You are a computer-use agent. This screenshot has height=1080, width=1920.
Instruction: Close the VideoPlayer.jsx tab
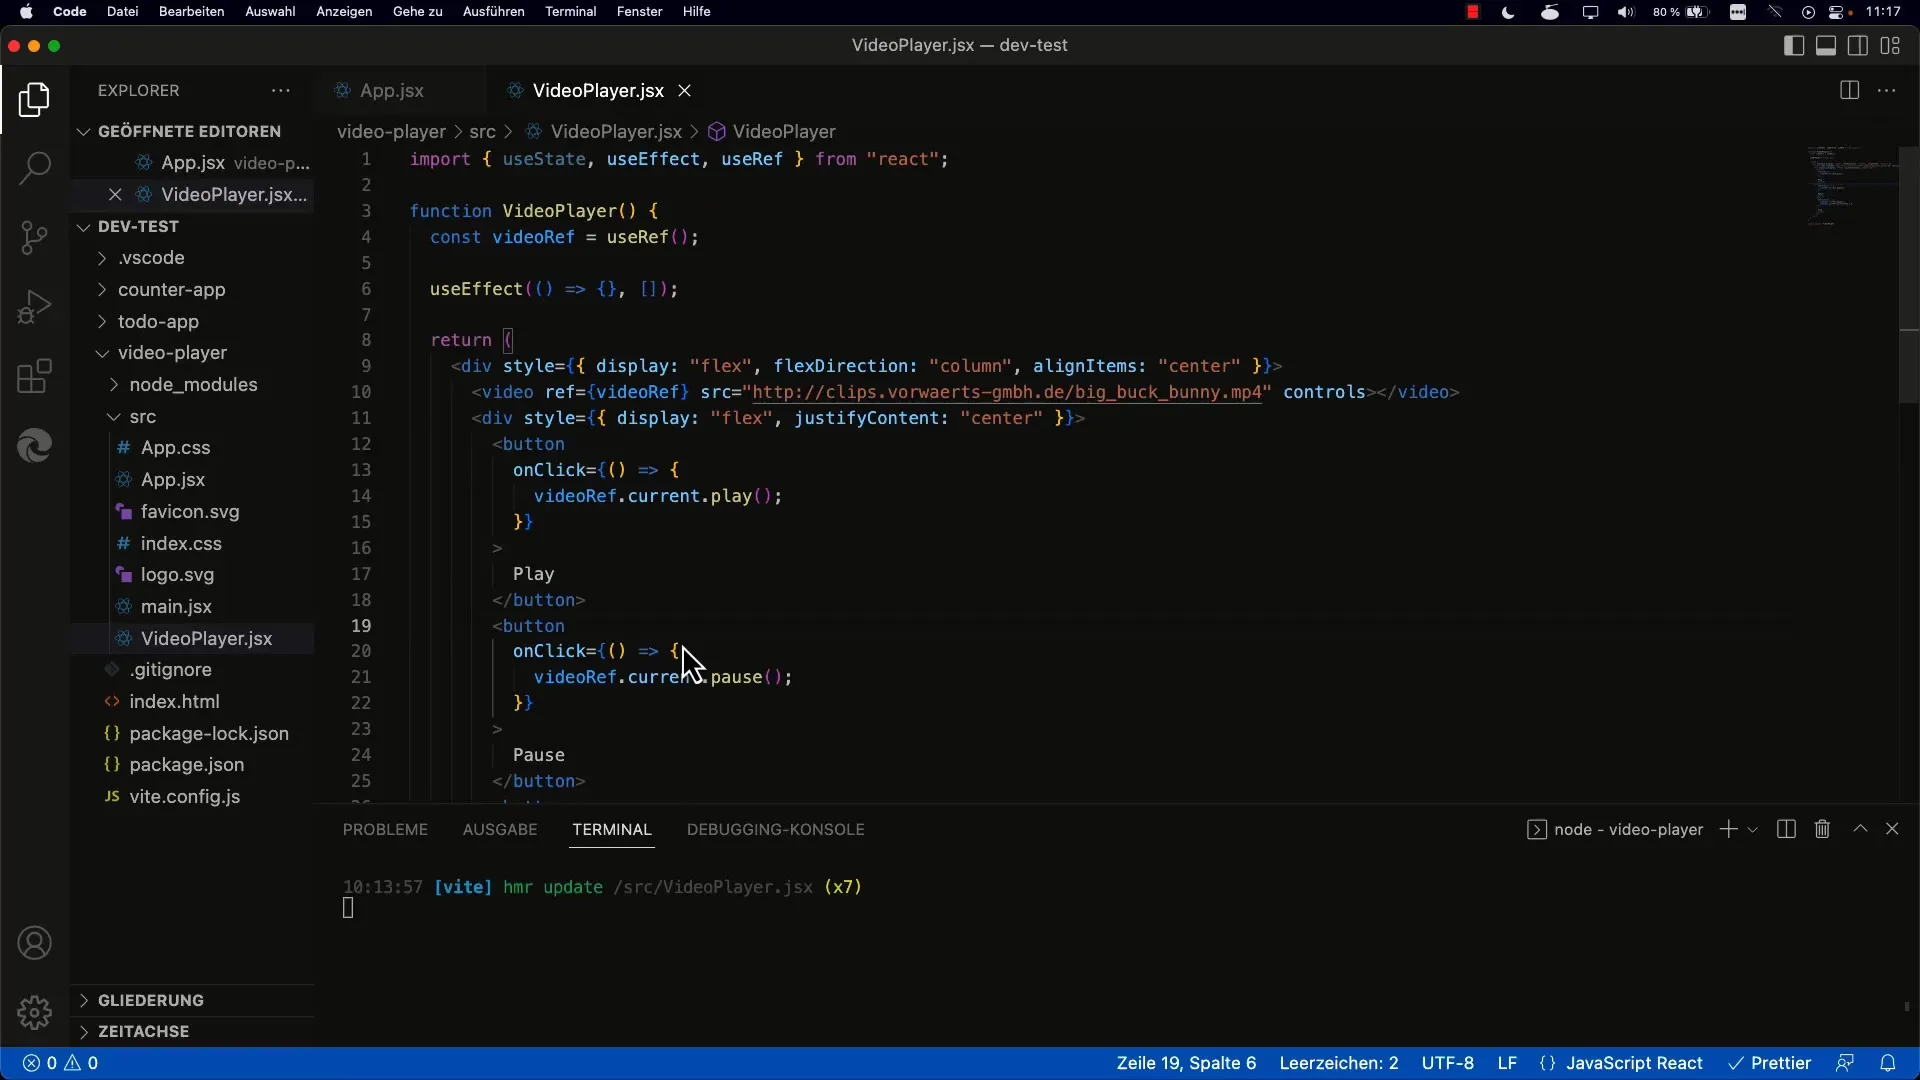[x=685, y=90]
